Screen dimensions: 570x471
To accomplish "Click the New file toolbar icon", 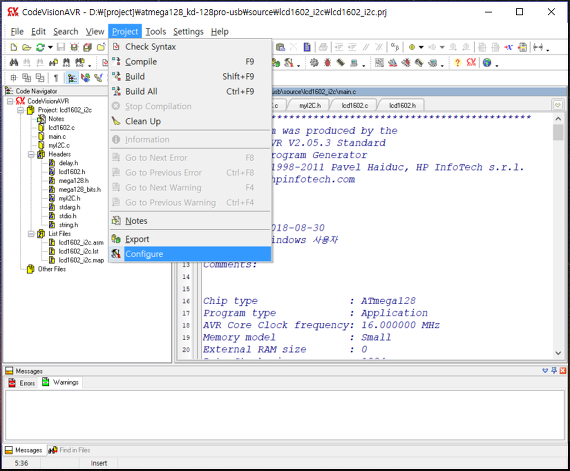I will 14,47.
